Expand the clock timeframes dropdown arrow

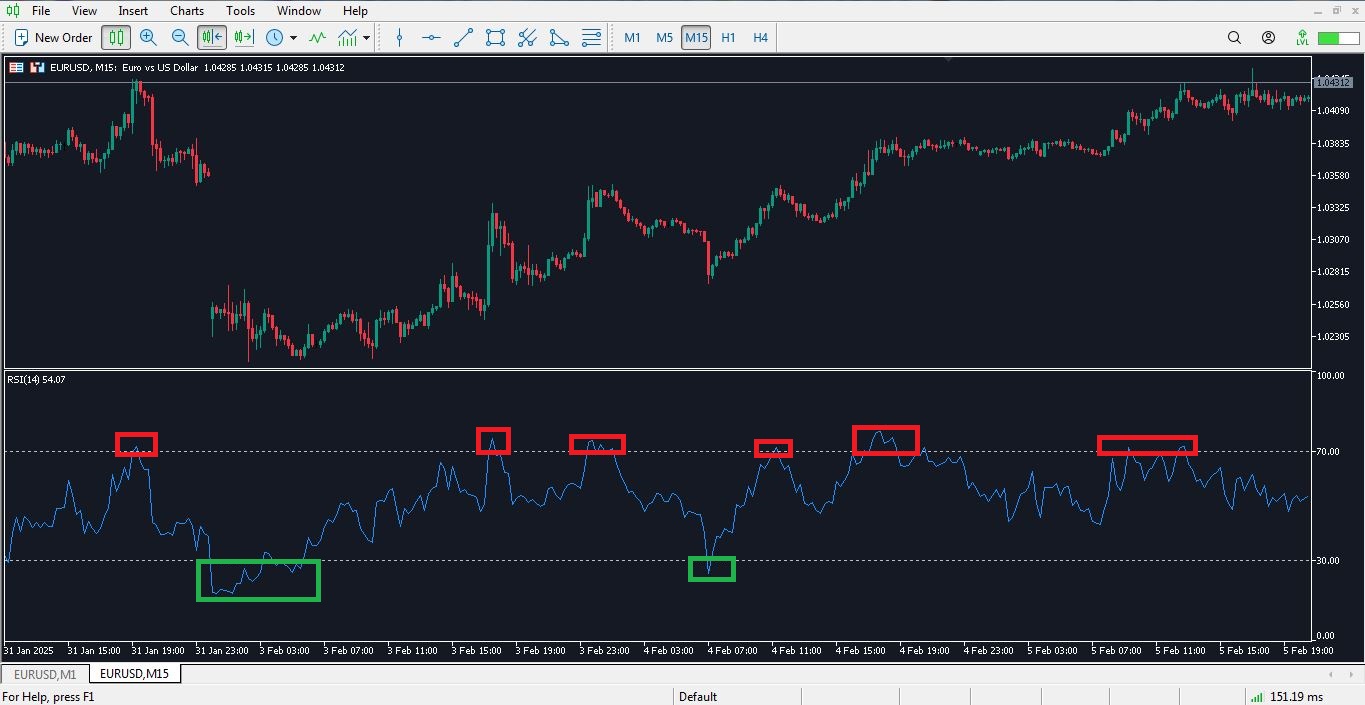pyautogui.click(x=293, y=38)
